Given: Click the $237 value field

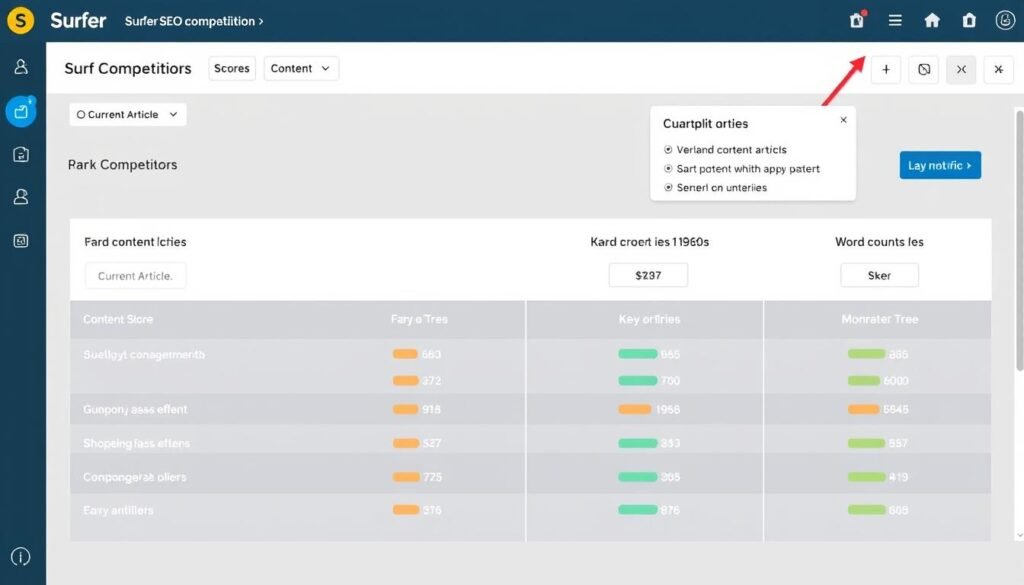Looking at the screenshot, I should pyautogui.click(x=648, y=274).
